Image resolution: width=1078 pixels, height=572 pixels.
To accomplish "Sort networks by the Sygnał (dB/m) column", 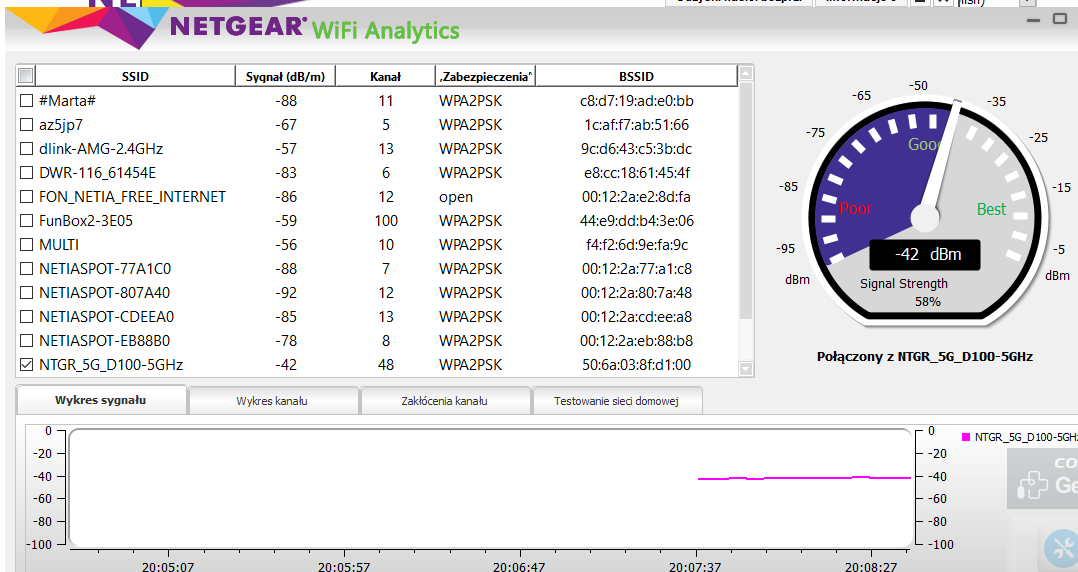I will 285,77.
